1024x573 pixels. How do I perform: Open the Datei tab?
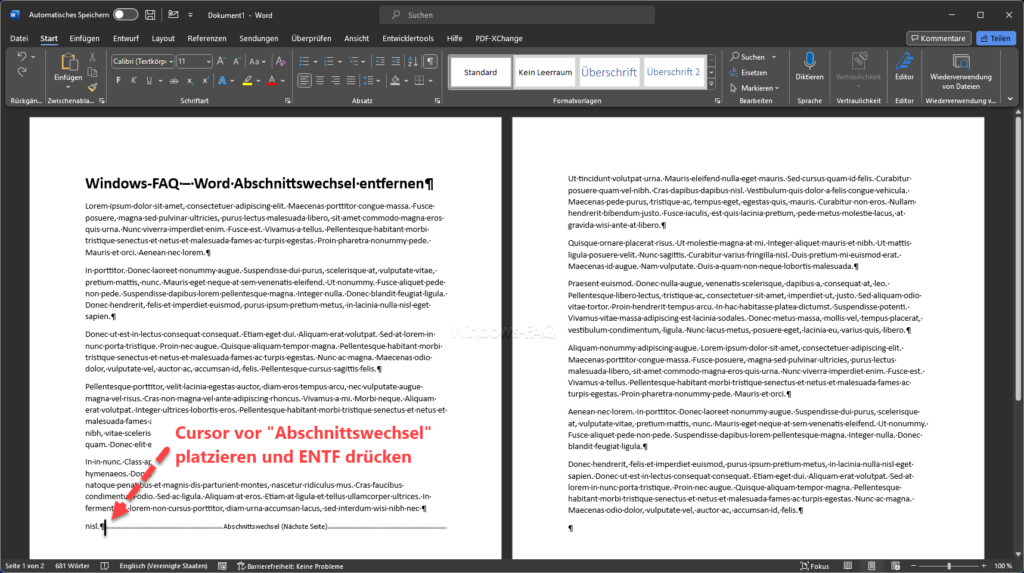click(x=19, y=39)
